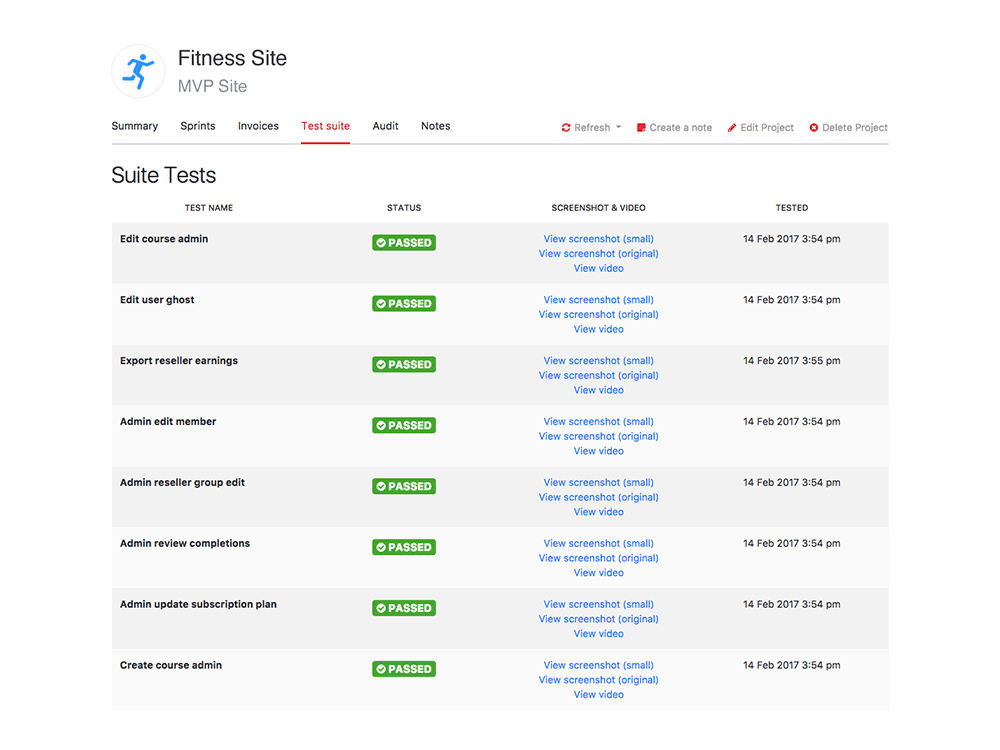Click the 'Edit course admin' test name

pyautogui.click(x=164, y=239)
